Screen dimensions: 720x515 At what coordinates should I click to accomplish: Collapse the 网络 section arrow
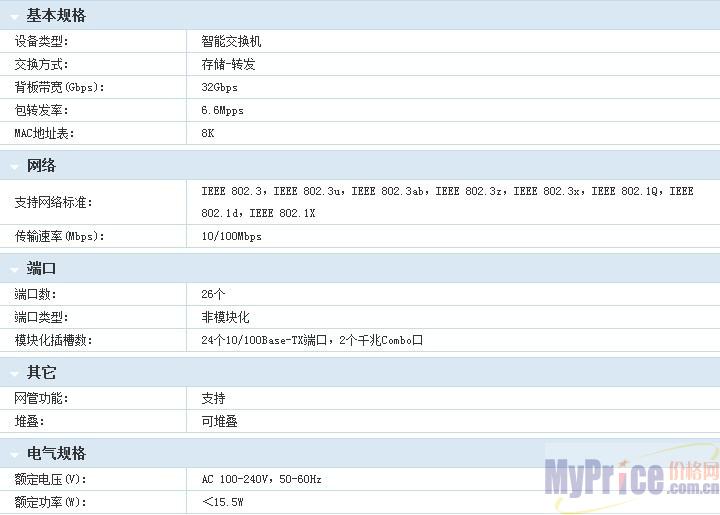pos(13,166)
